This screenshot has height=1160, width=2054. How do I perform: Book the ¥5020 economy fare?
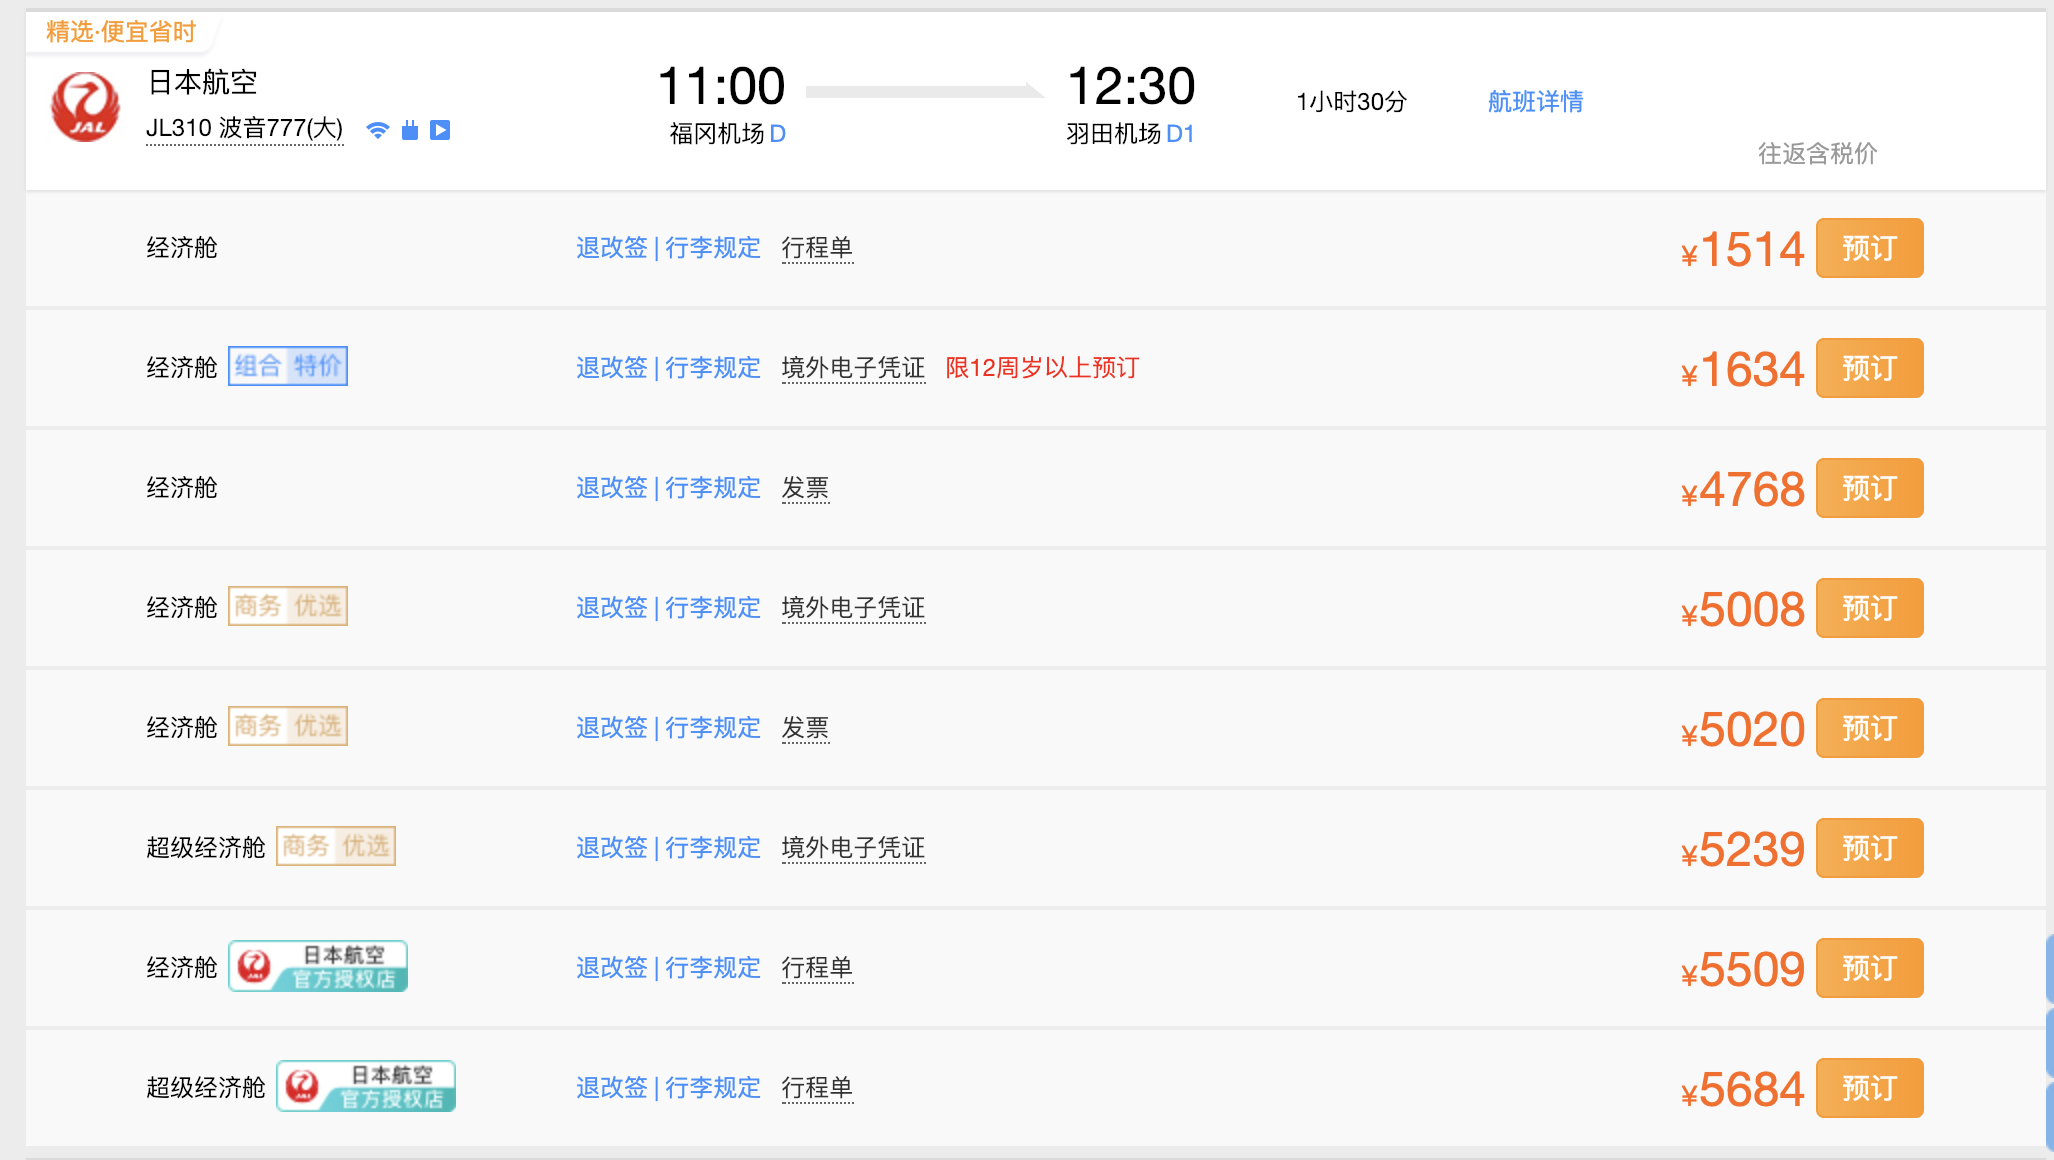(1869, 728)
